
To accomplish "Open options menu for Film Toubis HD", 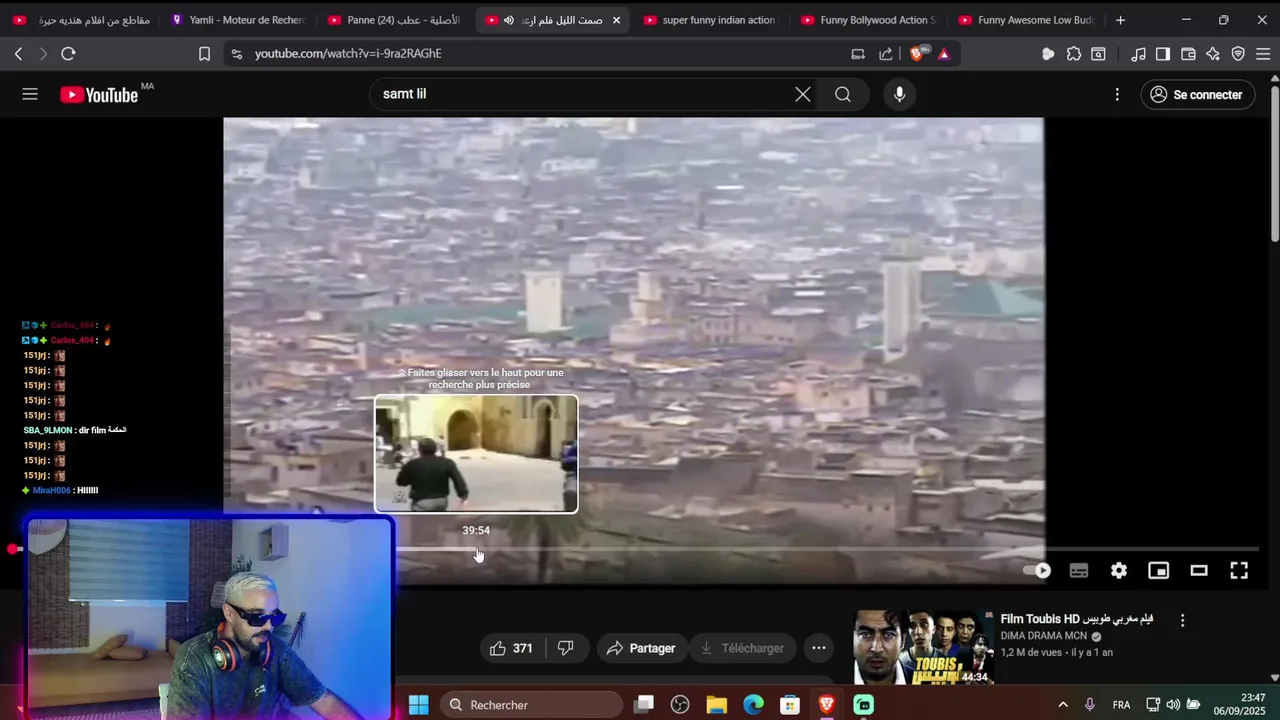I will (x=1182, y=620).
